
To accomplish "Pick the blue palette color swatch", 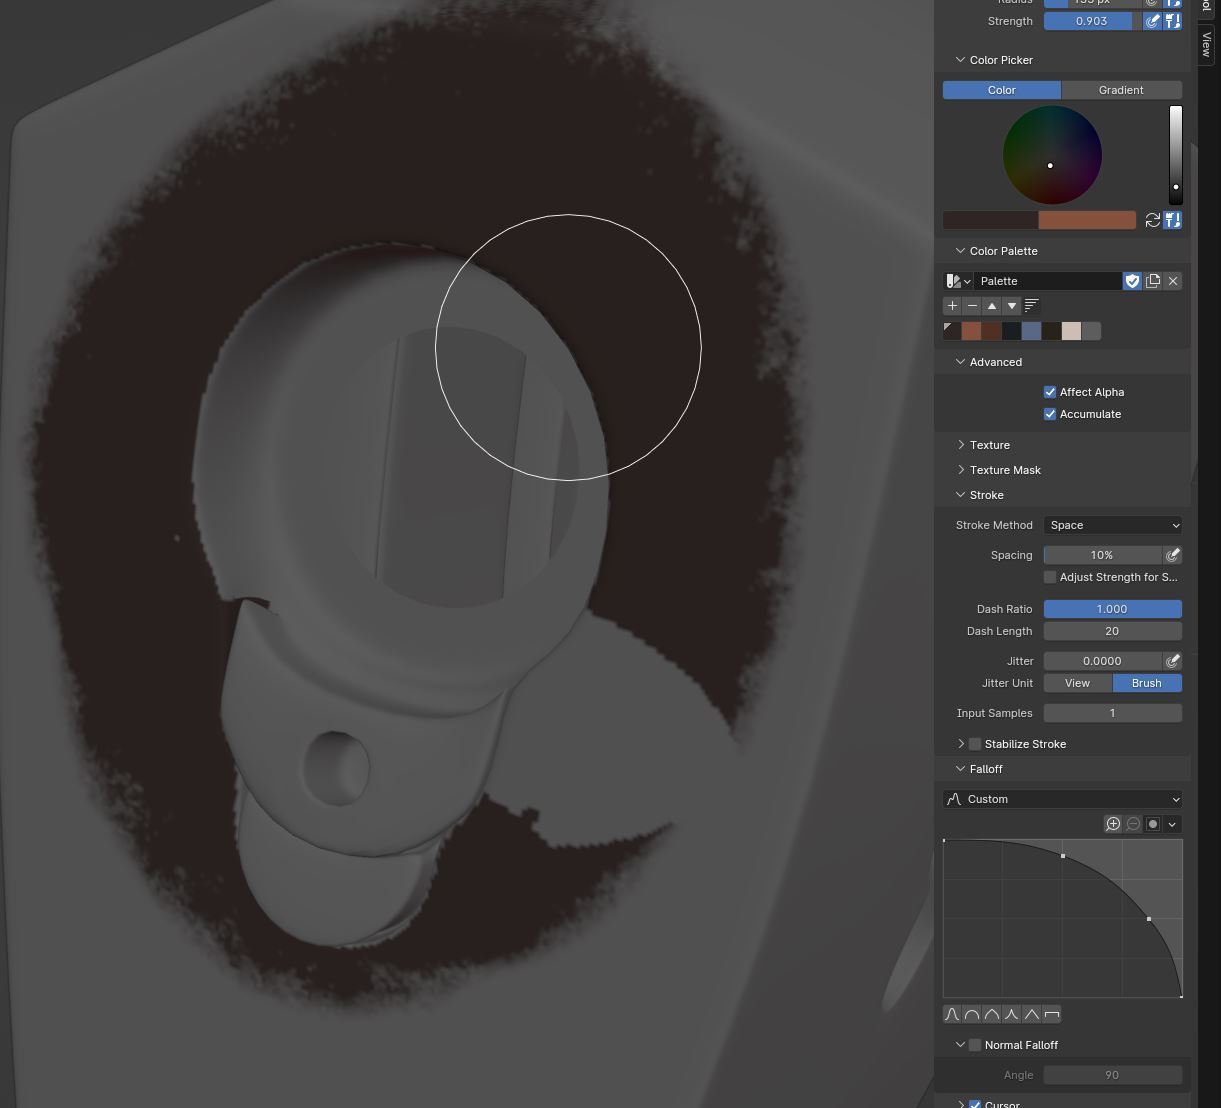I will [1031, 331].
